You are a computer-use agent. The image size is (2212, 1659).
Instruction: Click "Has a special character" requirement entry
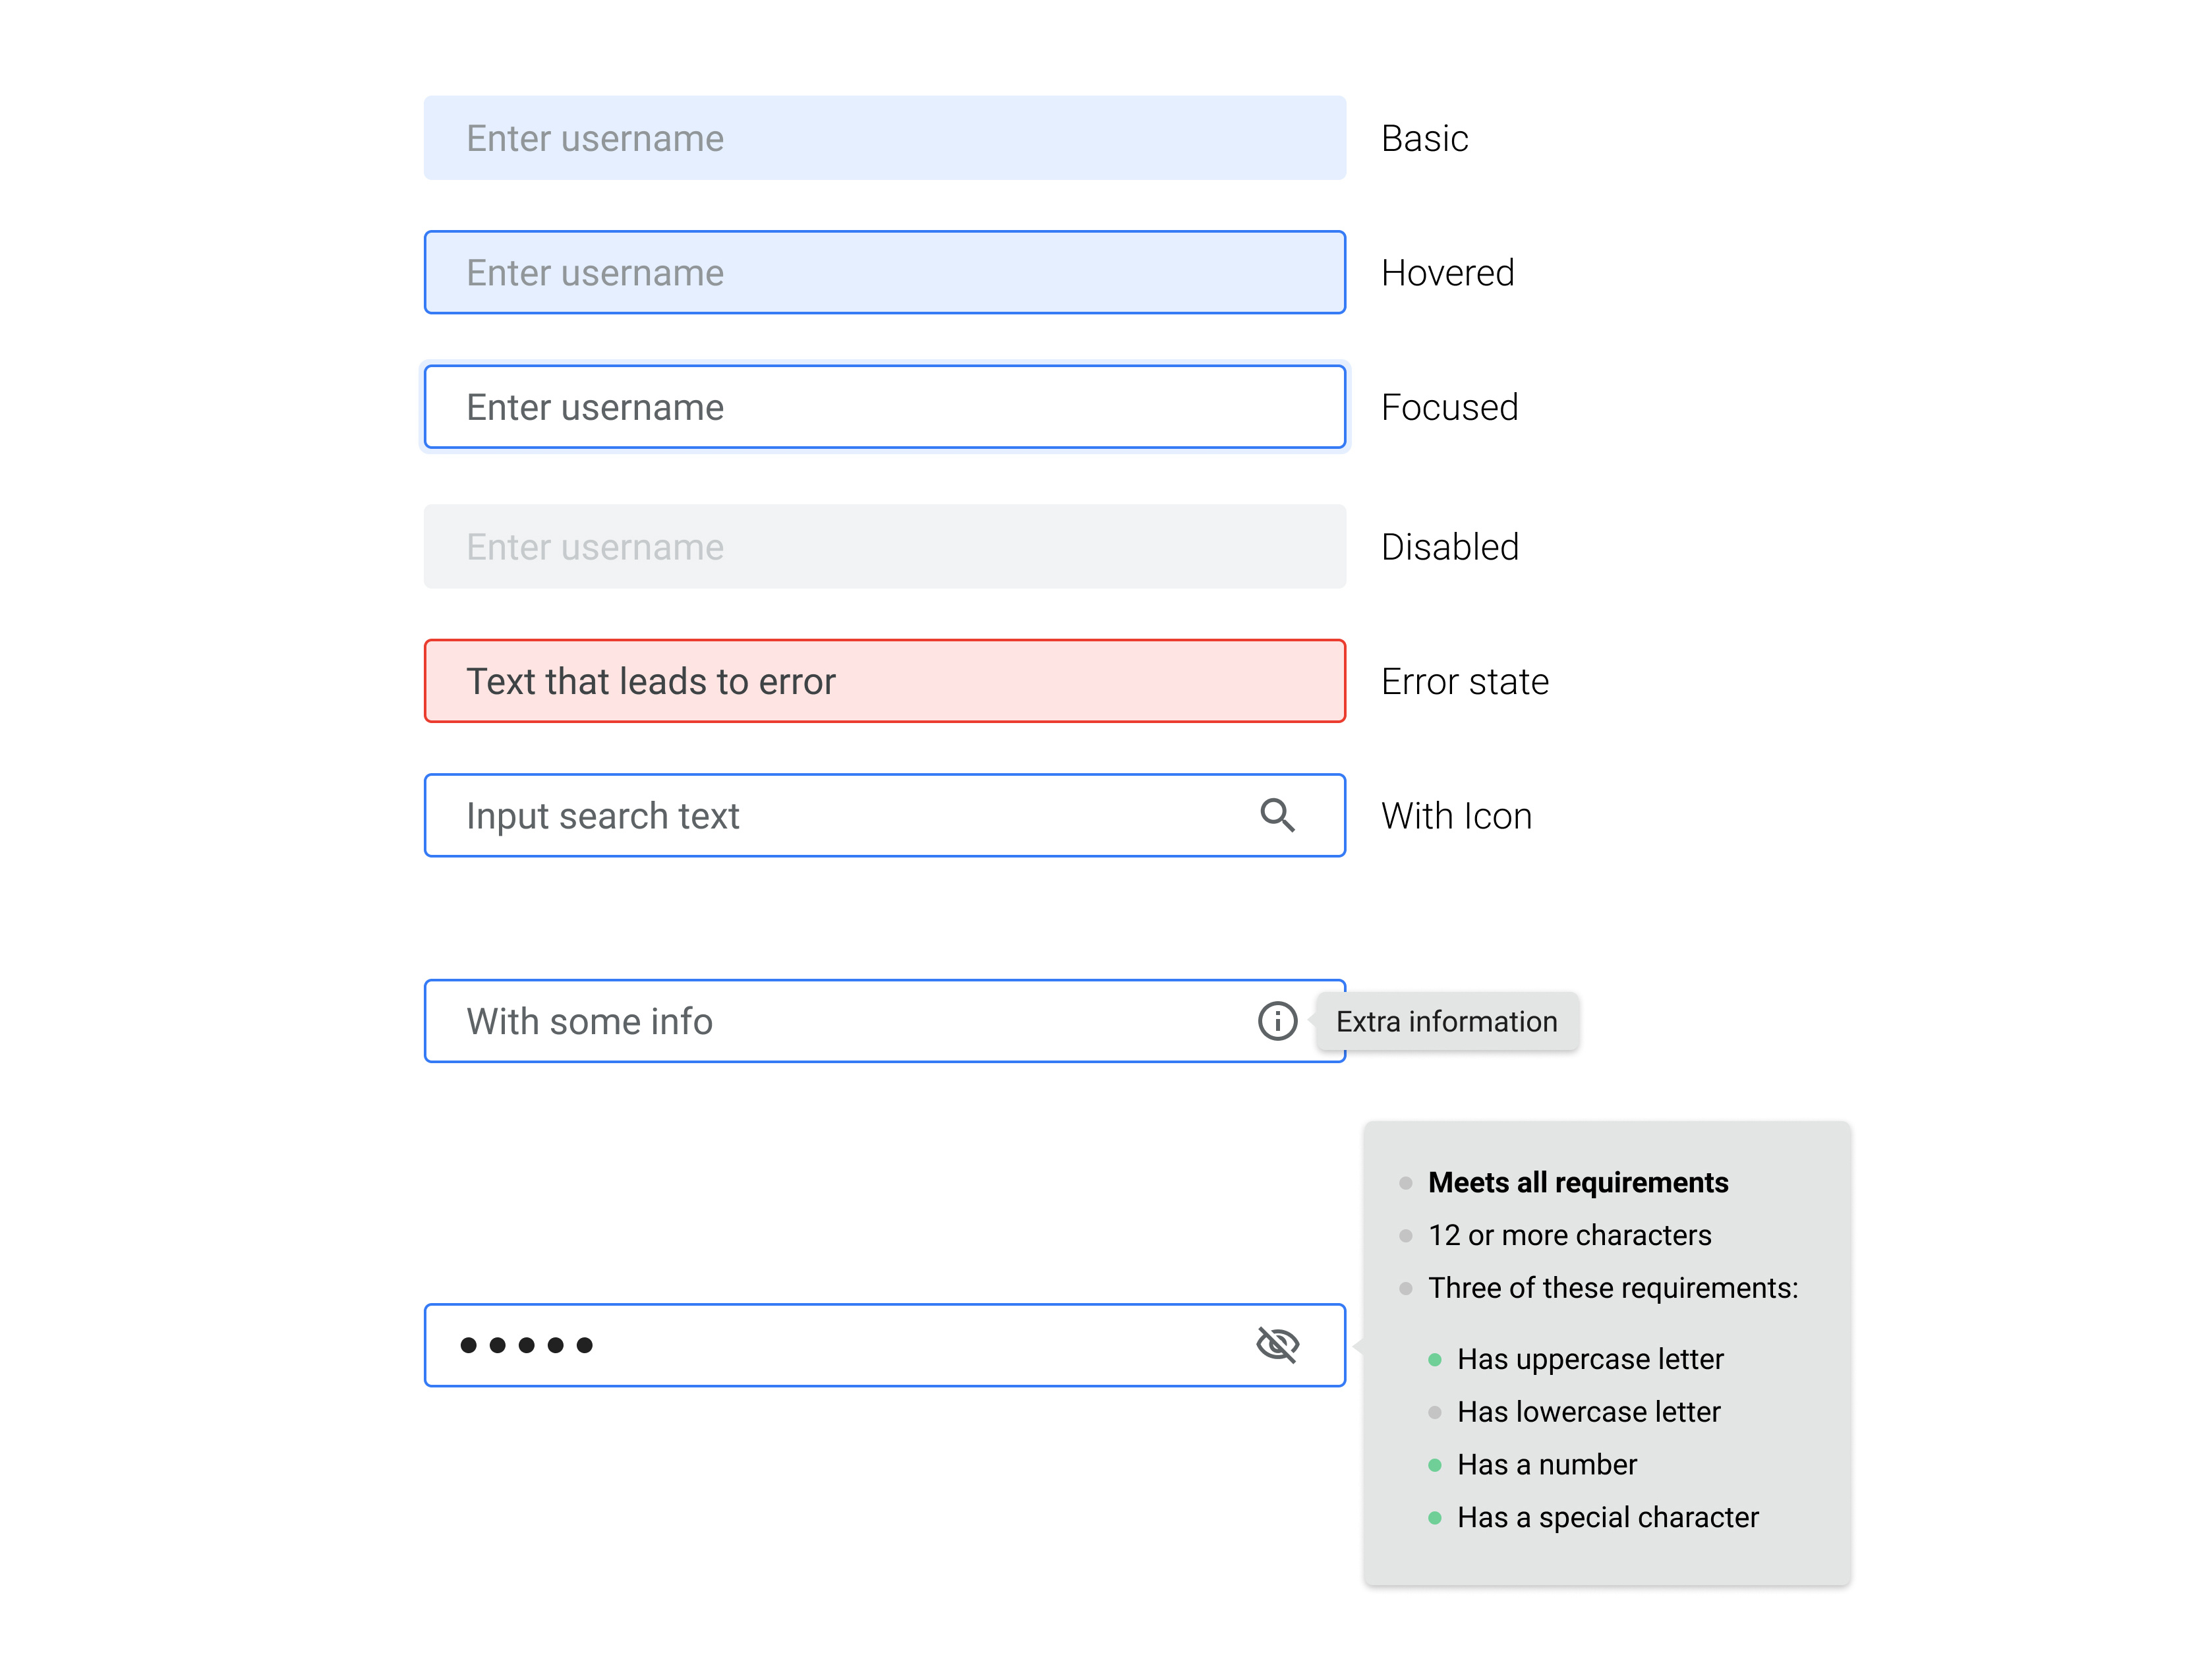click(1606, 1517)
